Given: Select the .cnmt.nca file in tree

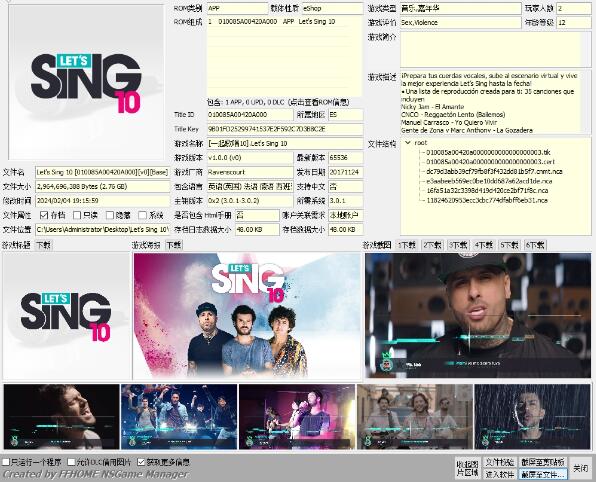Looking at the screenshot, I should tap(494, 171).
